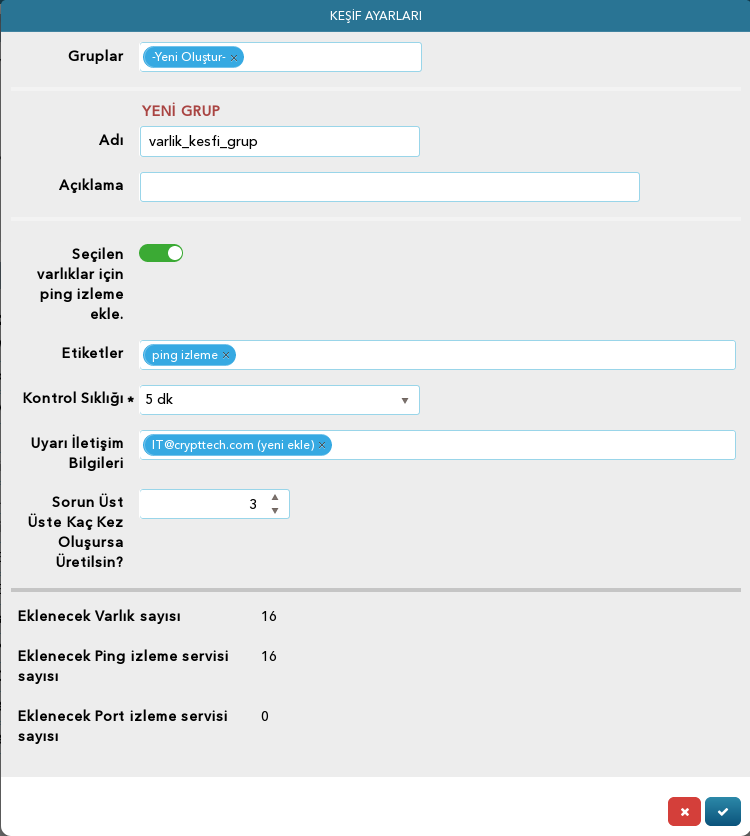Select the ping izleme tag chip
The width and height of the screenshot is (750, 836).
[189, 355]
